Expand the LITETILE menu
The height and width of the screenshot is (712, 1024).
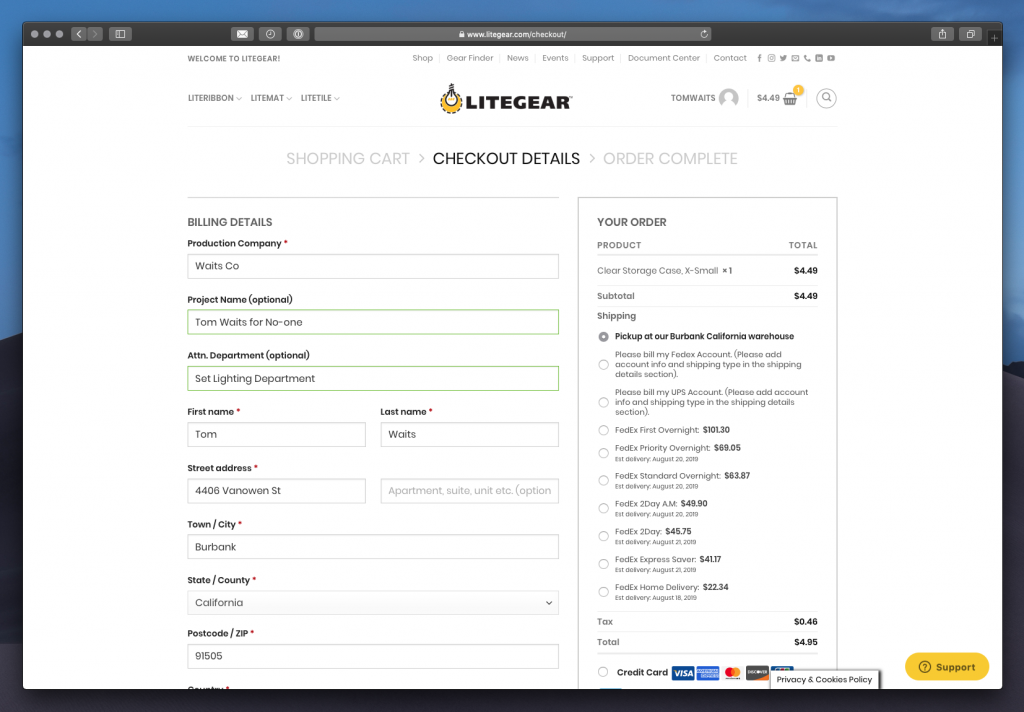pyautogui.click(x=320, y=98)
